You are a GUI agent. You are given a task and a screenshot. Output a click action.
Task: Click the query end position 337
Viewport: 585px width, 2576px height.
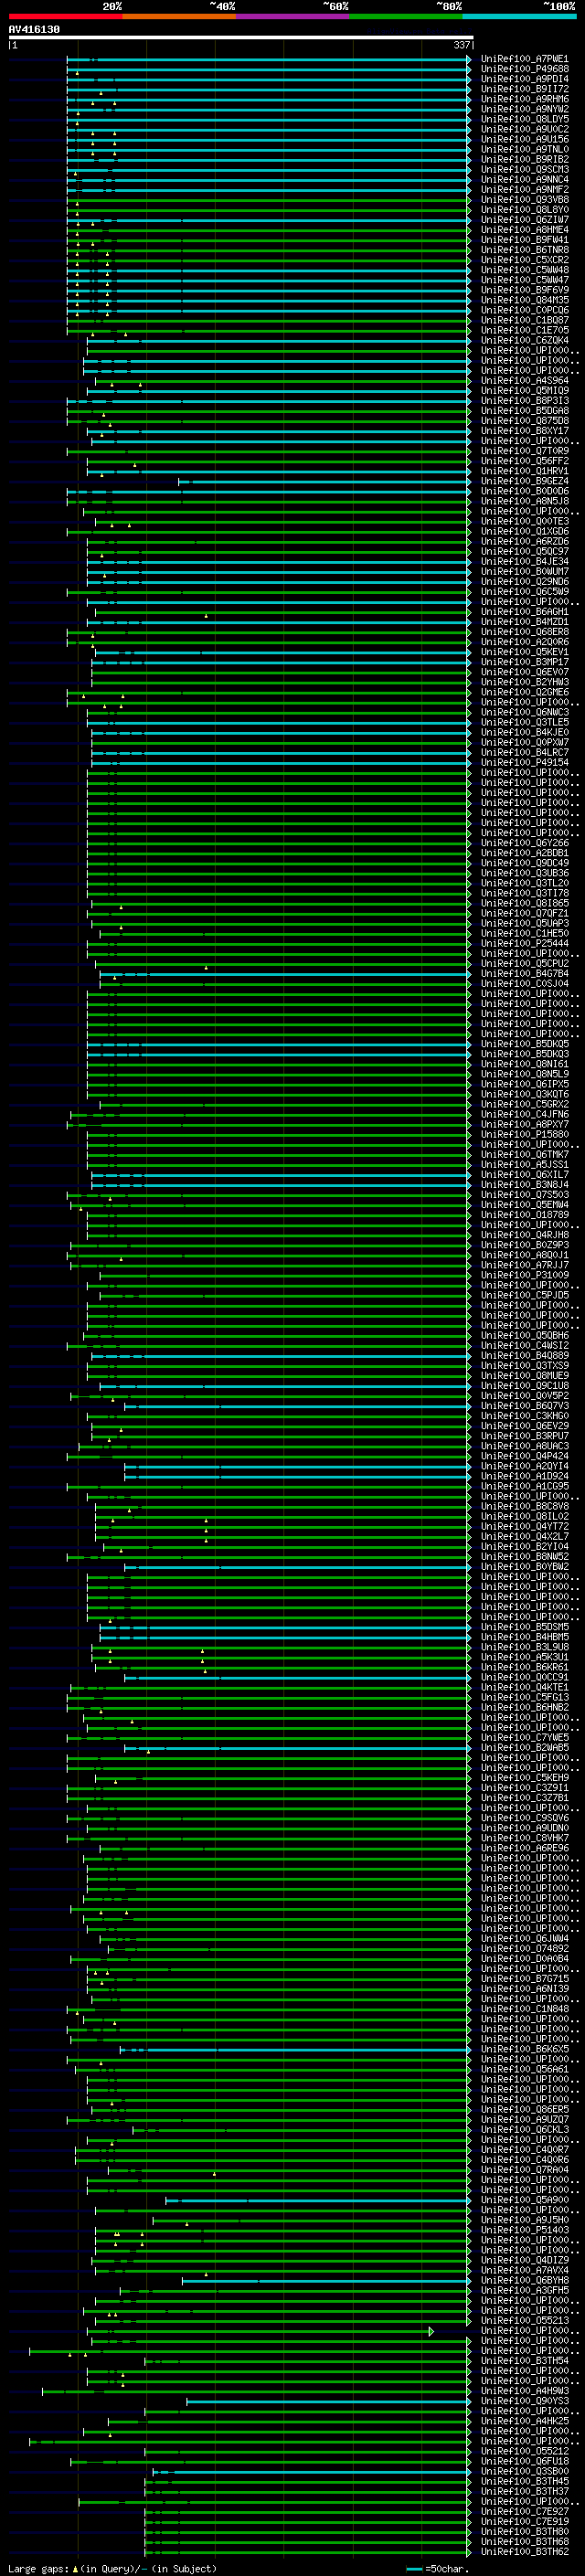tap(462, 45)
